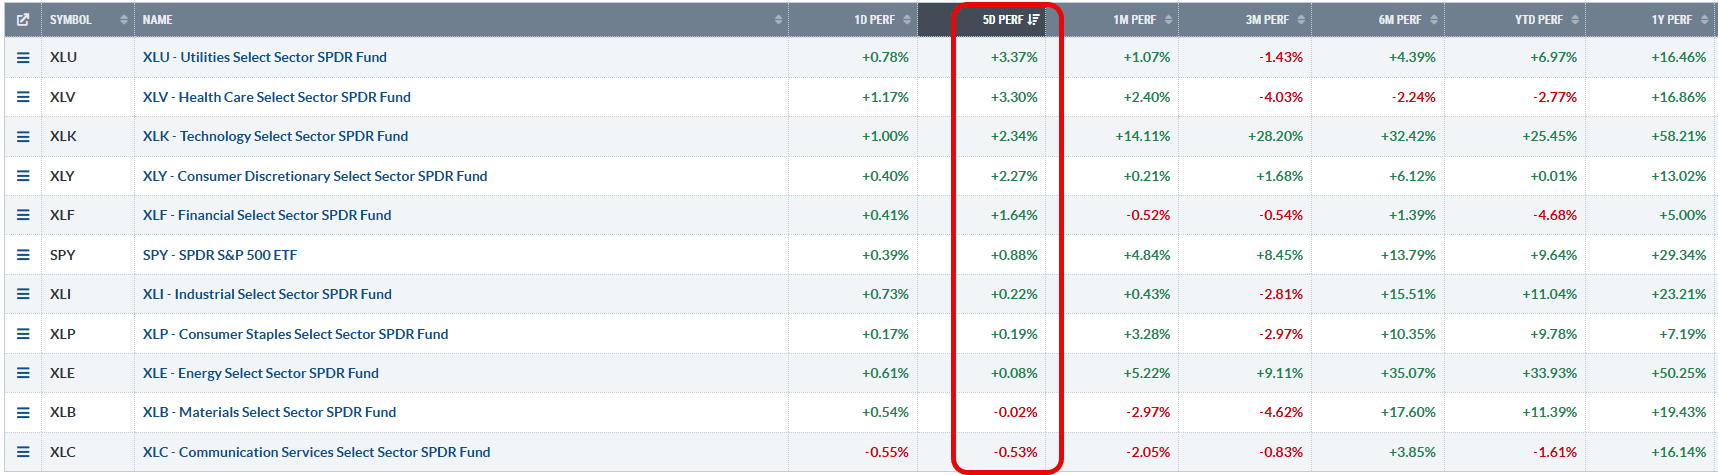
Task: Click XLB 3M value -4.62%
Action: pos(1281,412)
